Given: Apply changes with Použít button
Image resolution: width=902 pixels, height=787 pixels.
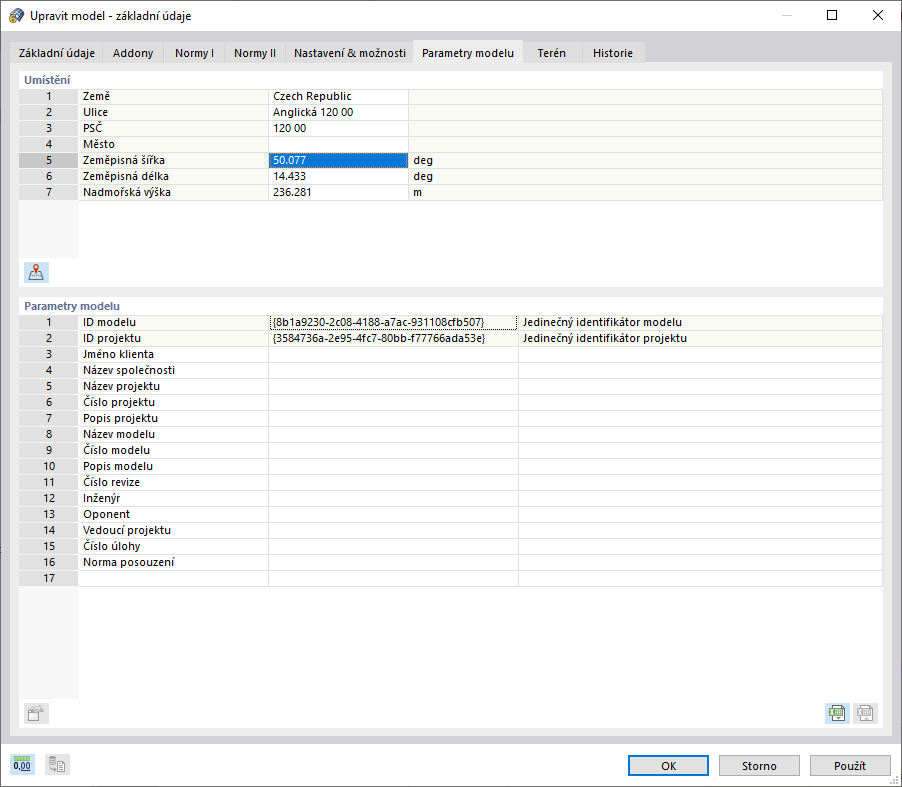Looking at the screenshot, I should click(850, 766).
